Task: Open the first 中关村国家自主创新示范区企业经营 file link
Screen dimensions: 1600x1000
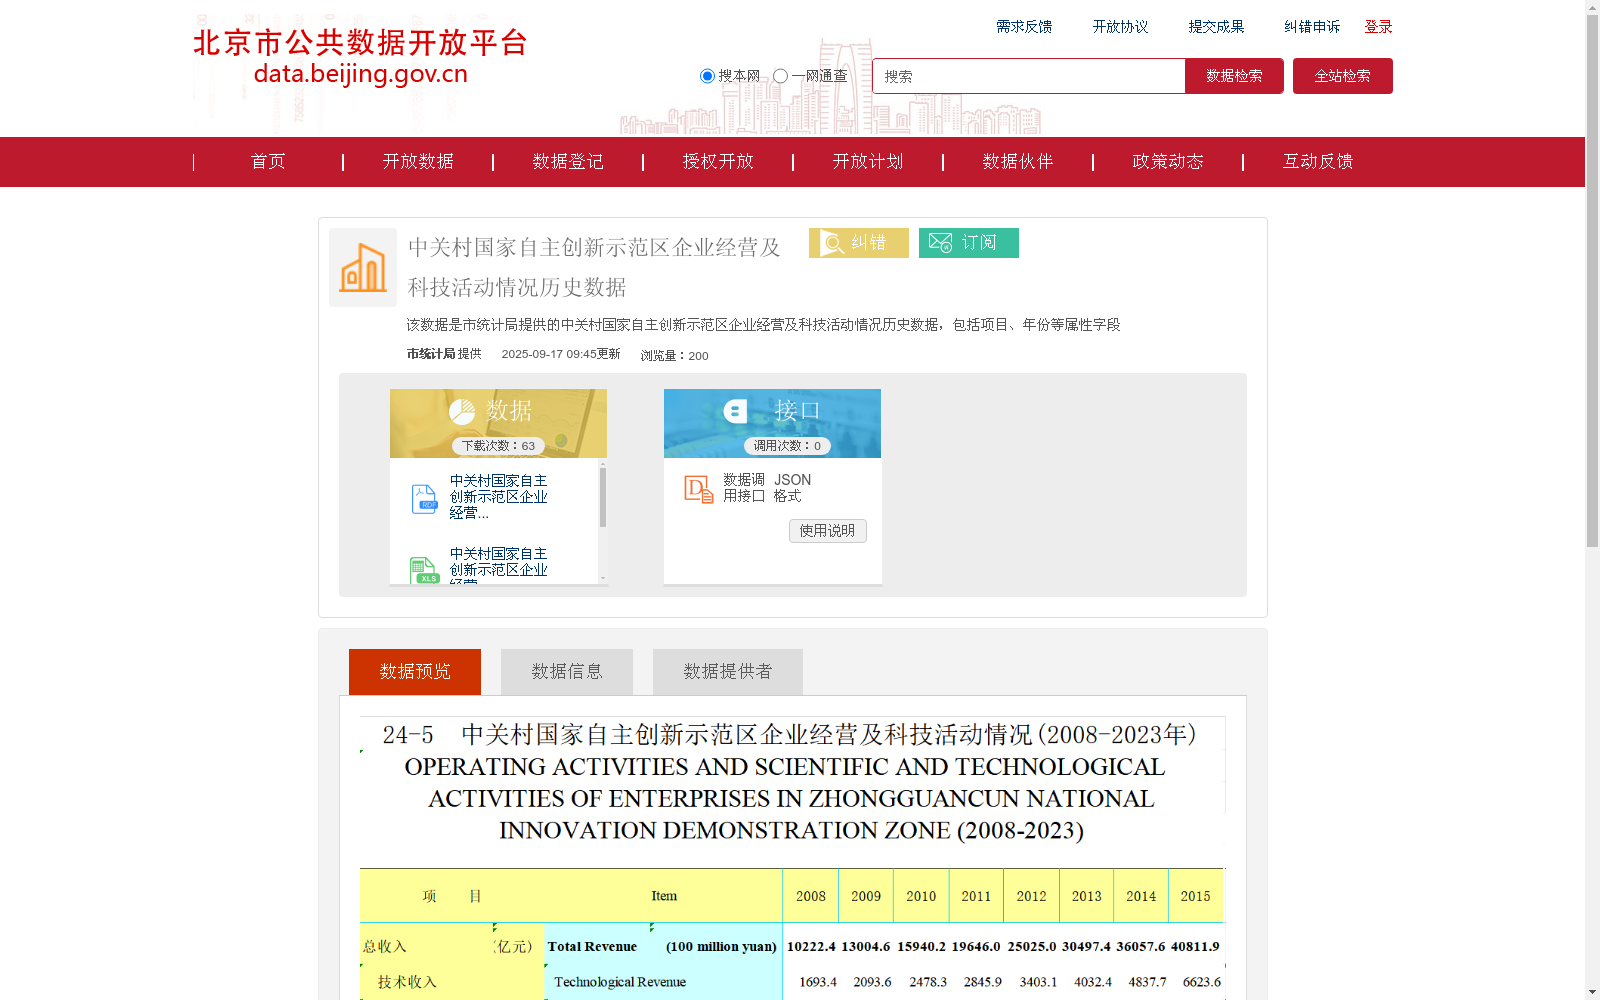Action: coord(498,497)
